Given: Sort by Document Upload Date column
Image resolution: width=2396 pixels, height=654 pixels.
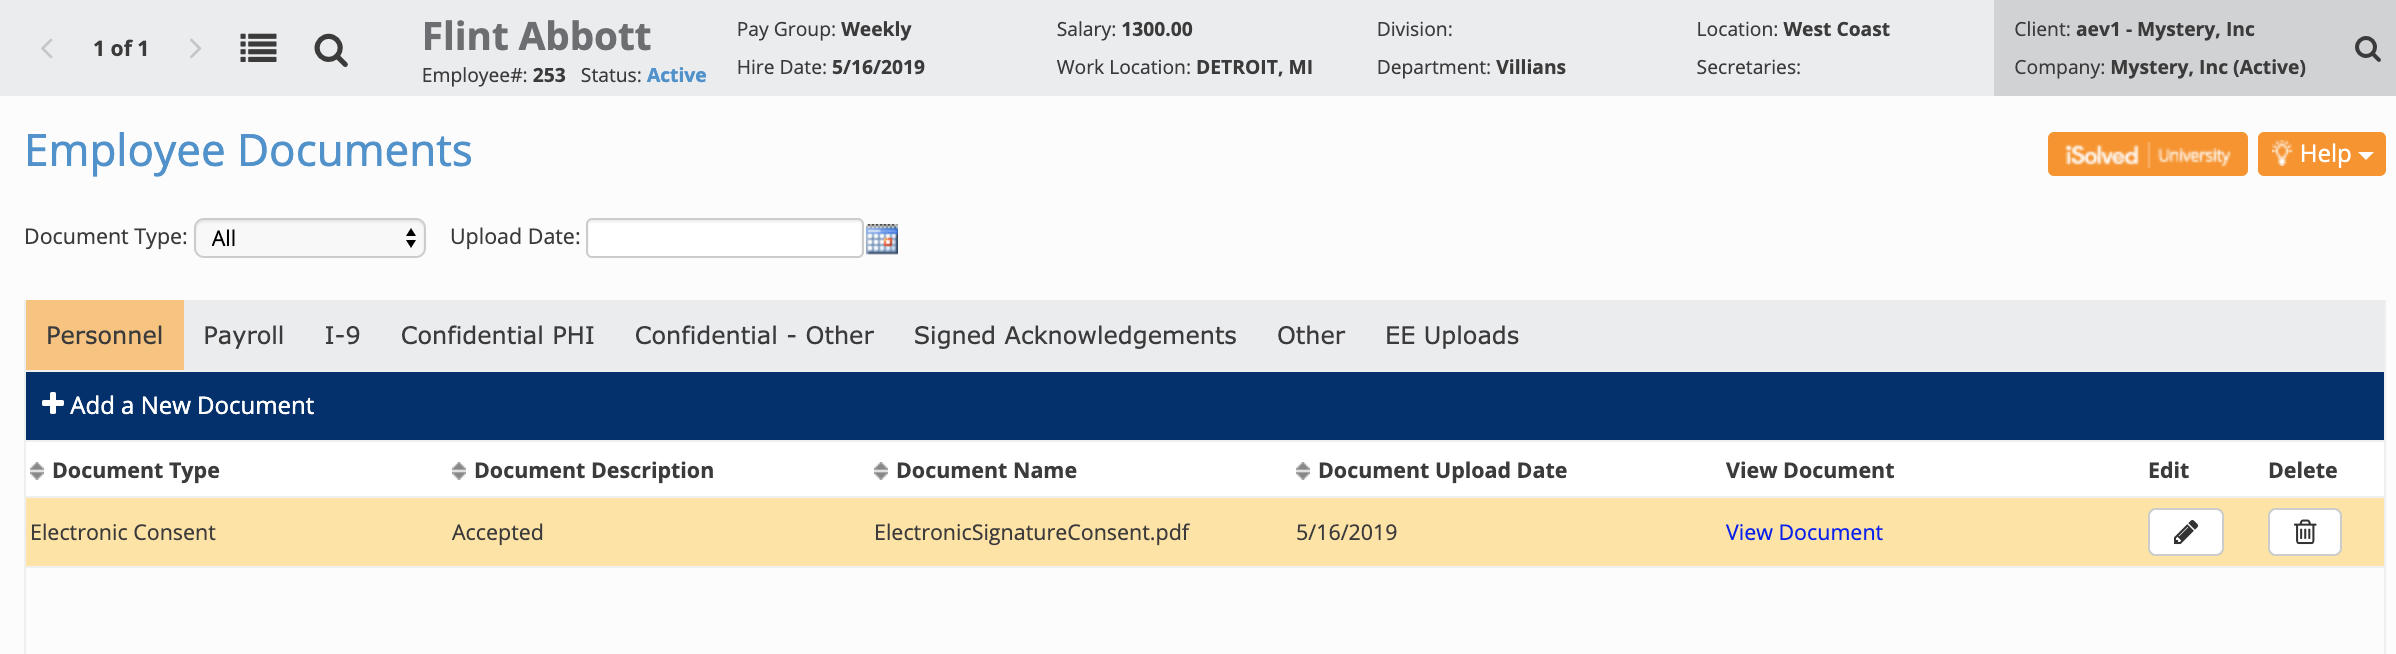Looking at the screenshot, I should click(x=1303, y=471).
